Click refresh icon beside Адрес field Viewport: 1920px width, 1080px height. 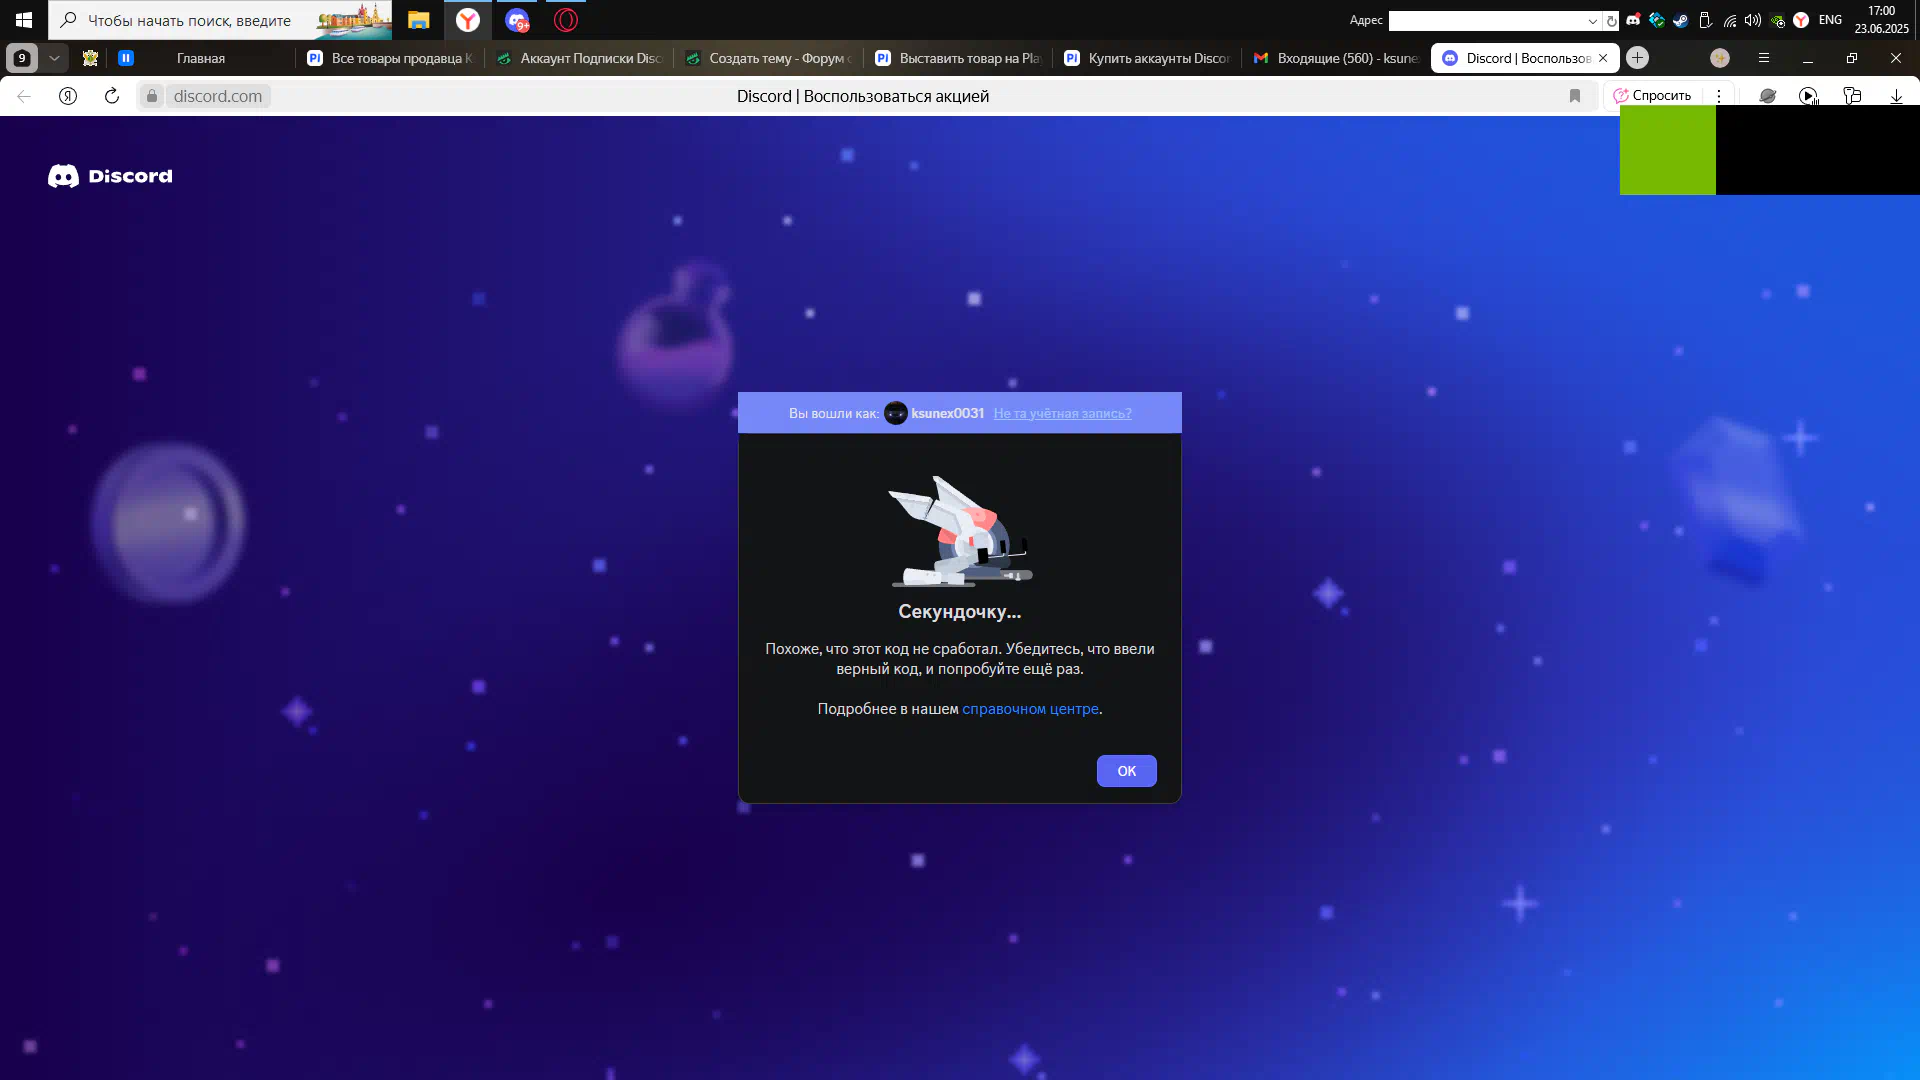click(1611, 21)
